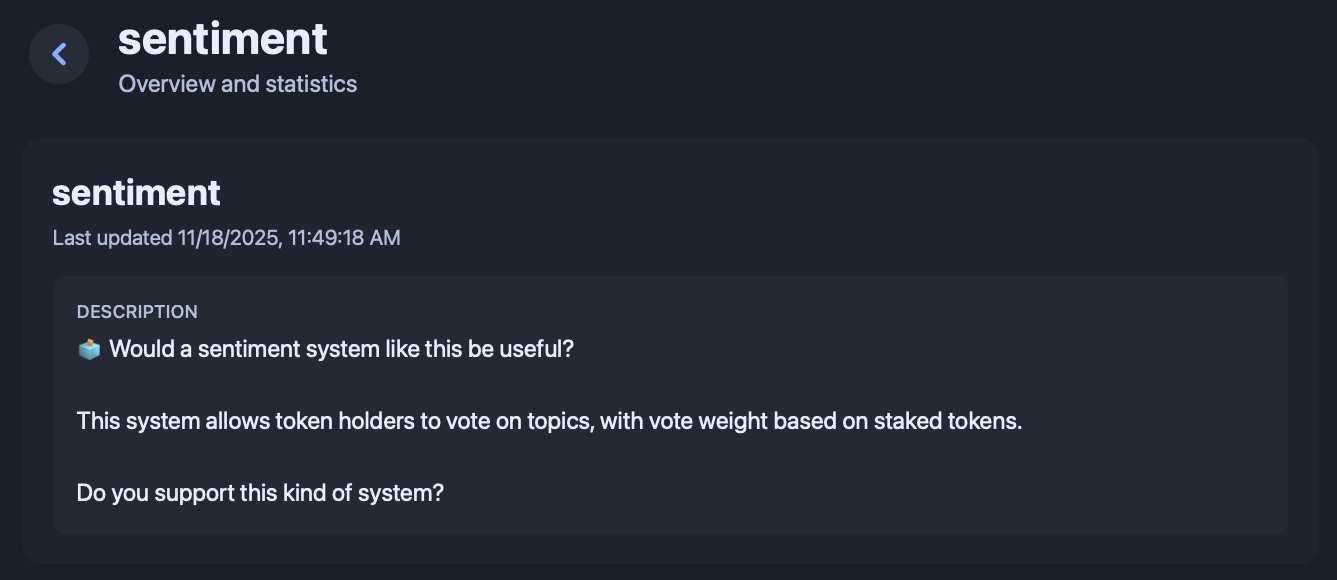Click the ballot box emoji icon

[x=89, y=349]
